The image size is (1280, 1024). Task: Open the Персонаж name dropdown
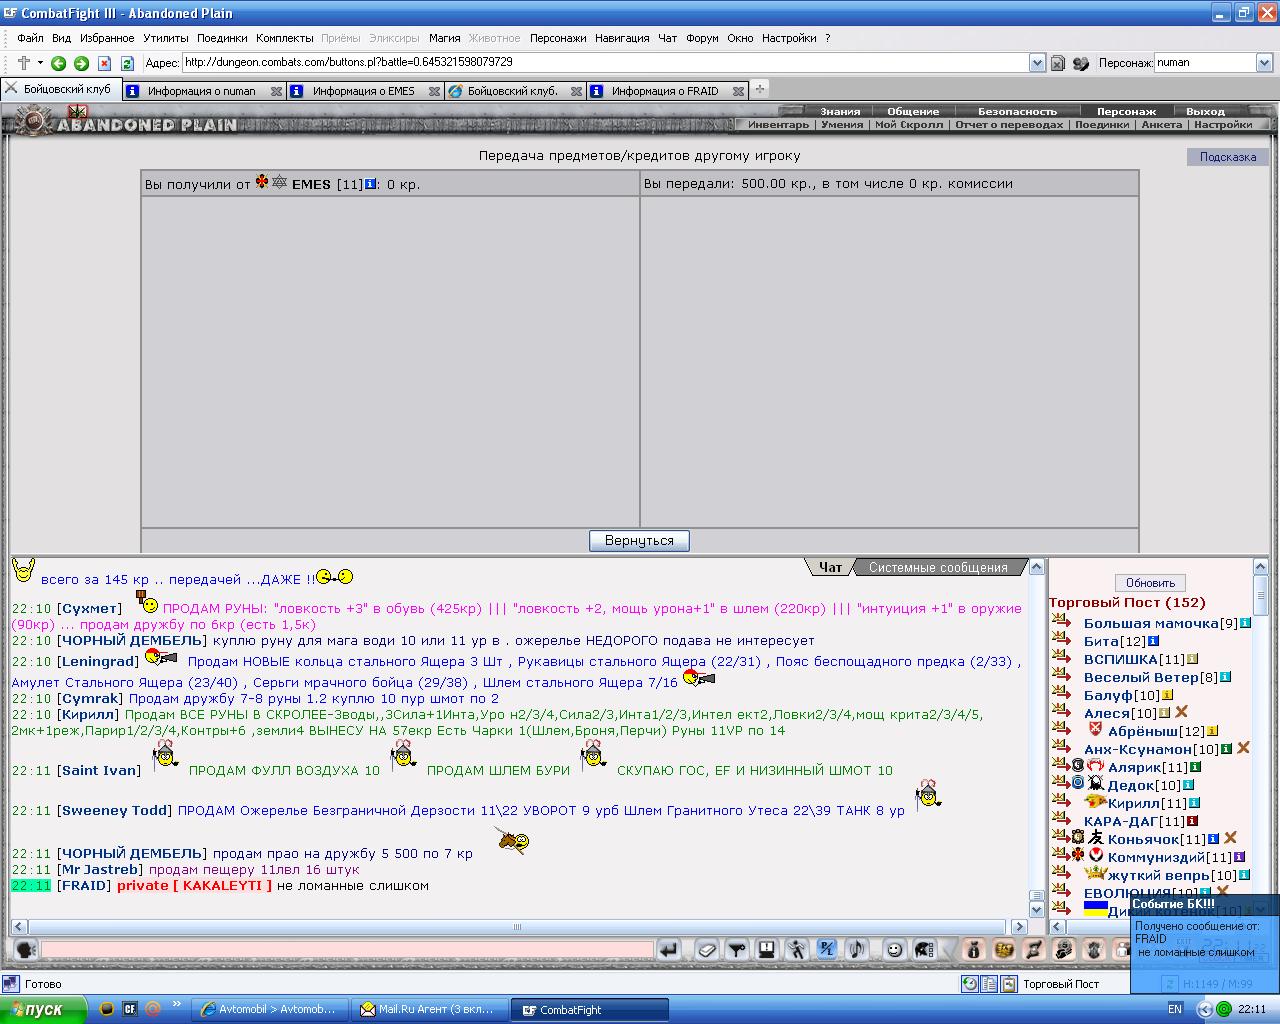pyautogui.click(x=1264, y=62)
